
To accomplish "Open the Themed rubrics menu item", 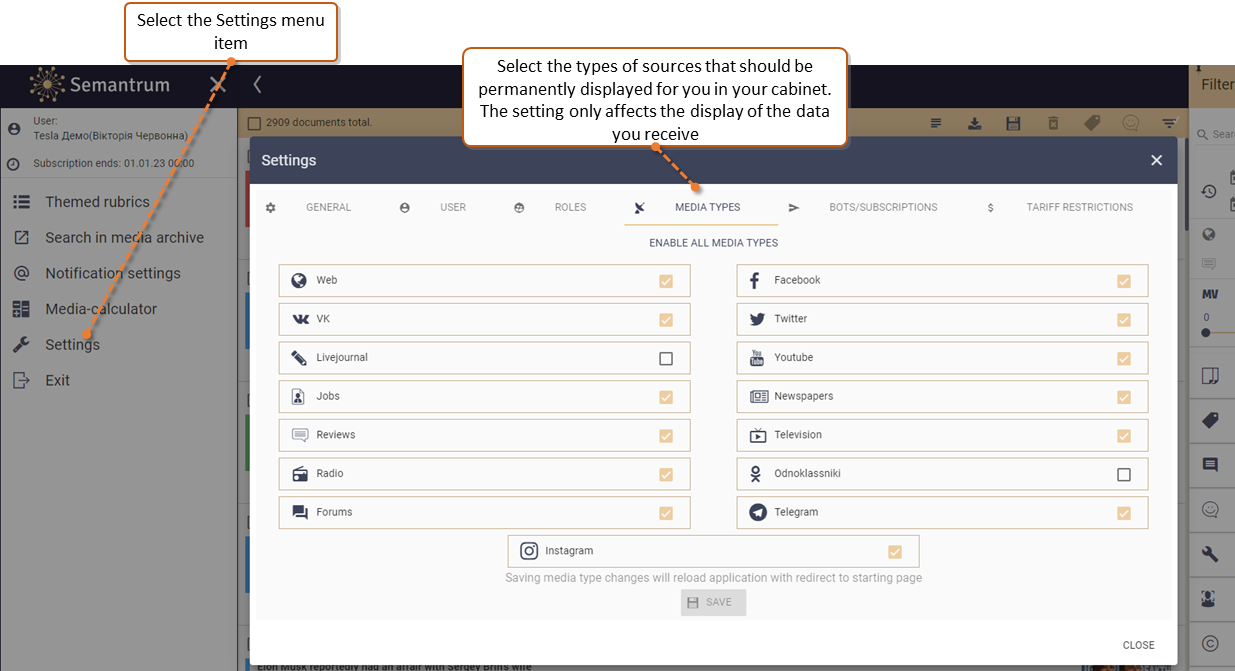I will click(97, 202).
